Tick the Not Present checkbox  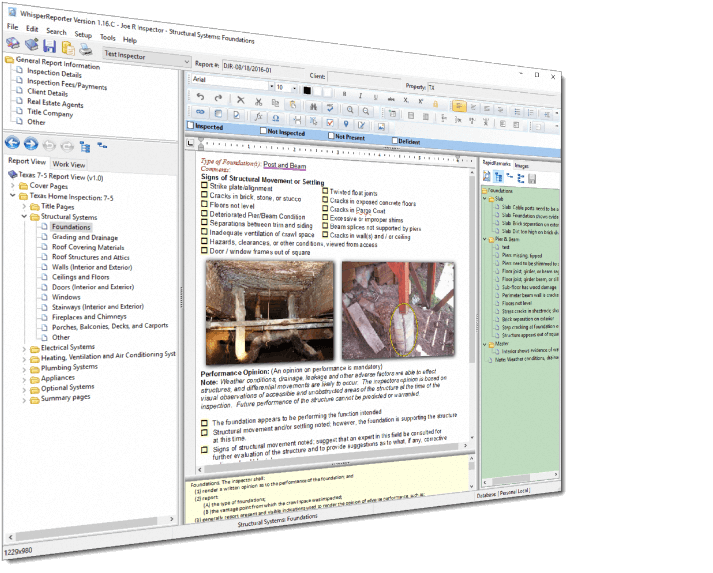coord(331,136)
